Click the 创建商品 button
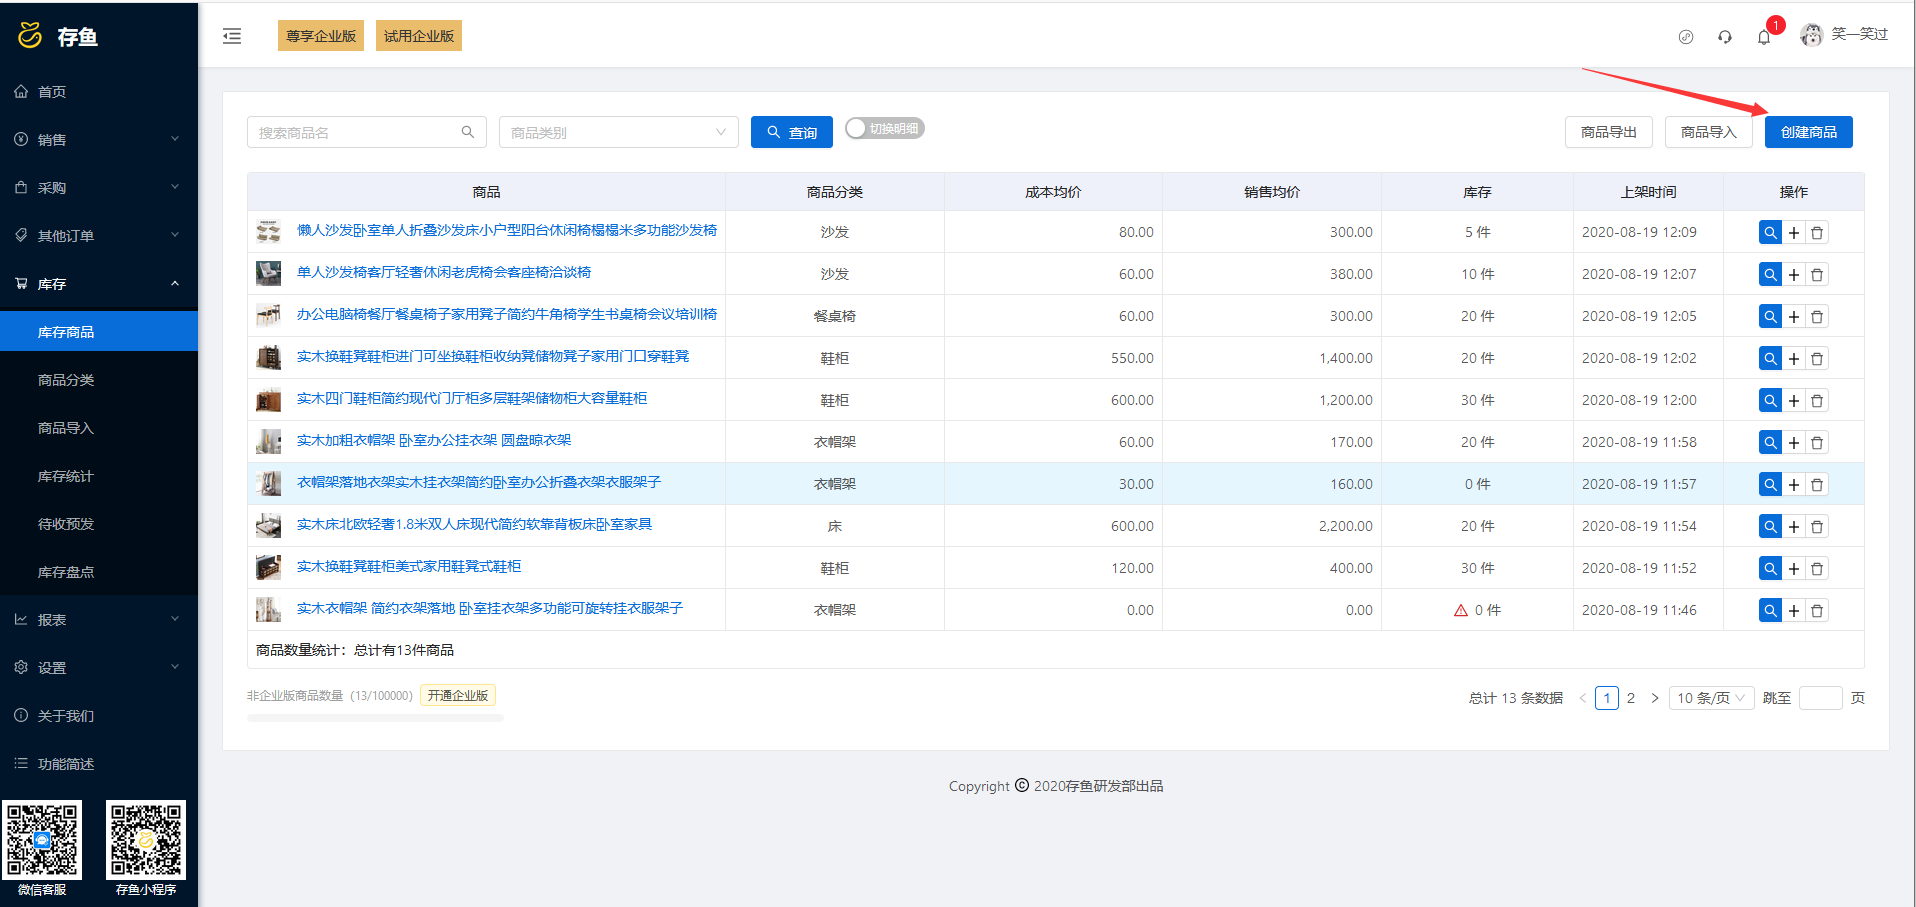This screenshot has height=907, width=1916. (x=1809, y=132)
